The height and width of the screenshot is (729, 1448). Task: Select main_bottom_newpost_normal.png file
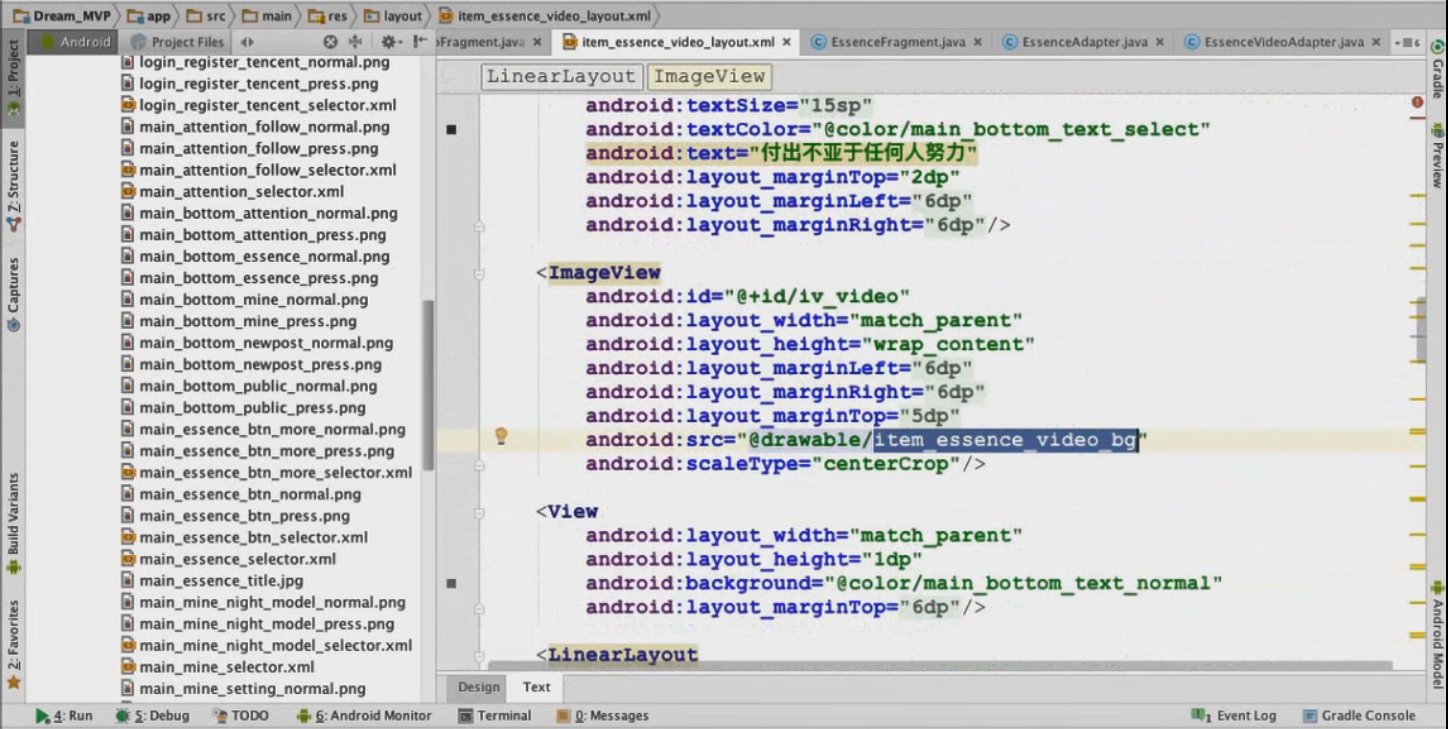(x=257, y=343)
